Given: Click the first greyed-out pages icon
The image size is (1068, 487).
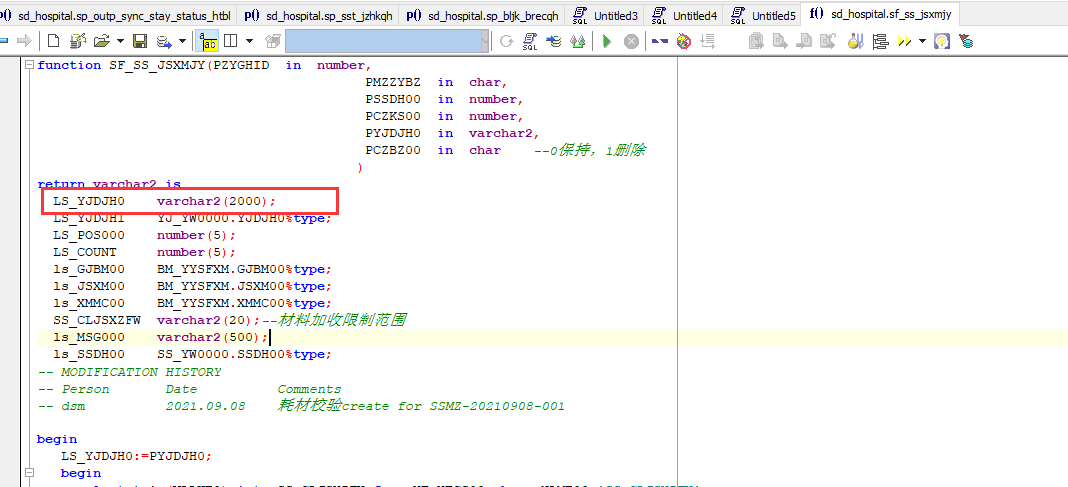Looking at the screenshot, I should click(755, 42).
